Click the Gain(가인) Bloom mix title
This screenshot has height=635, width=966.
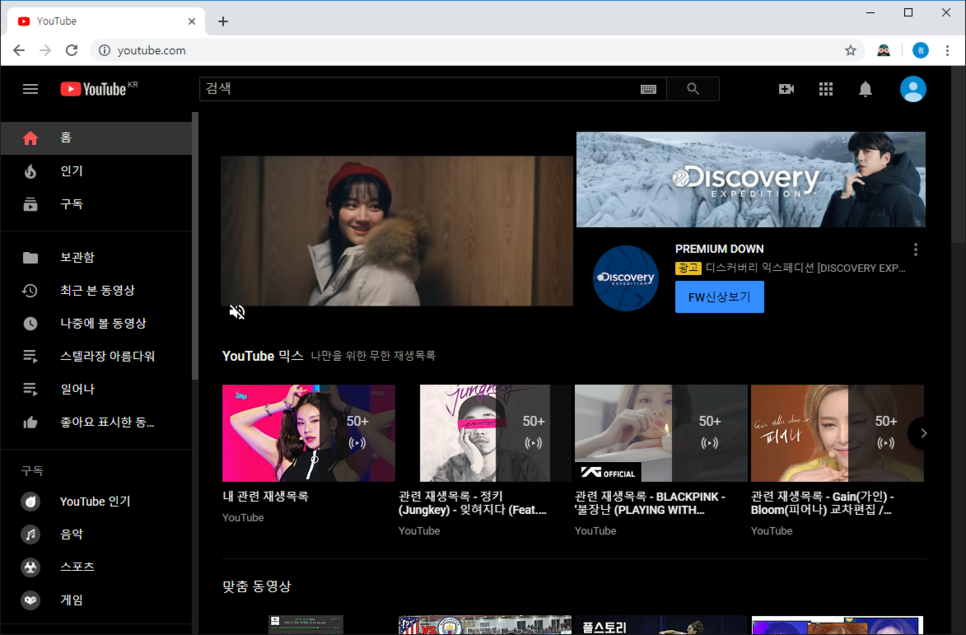[x=822, y=503]
